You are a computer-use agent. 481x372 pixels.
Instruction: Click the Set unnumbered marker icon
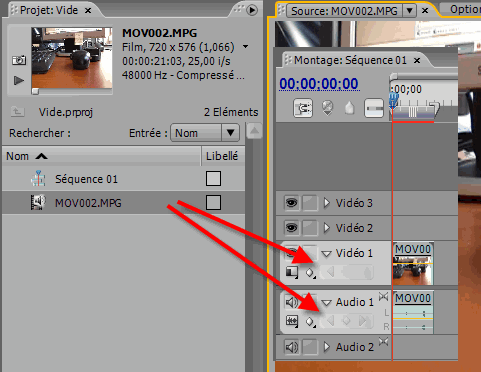tap(349, 108)
